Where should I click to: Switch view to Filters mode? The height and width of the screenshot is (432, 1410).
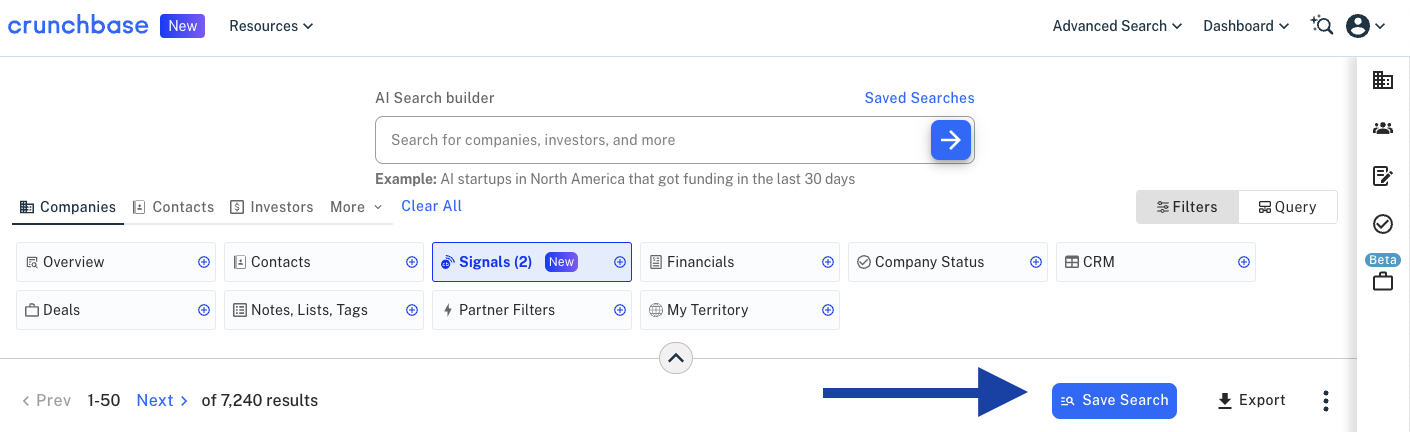(x=1187, y=207)
